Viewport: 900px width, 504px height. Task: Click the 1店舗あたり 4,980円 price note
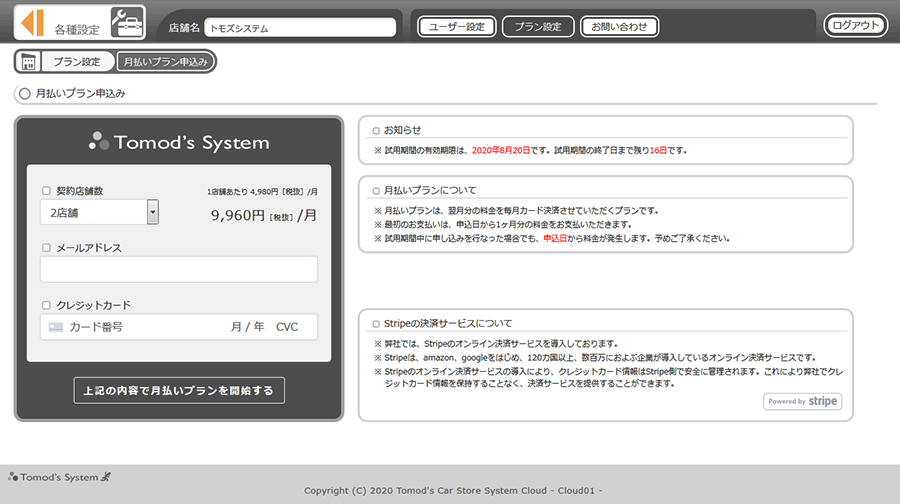point(262,192)
